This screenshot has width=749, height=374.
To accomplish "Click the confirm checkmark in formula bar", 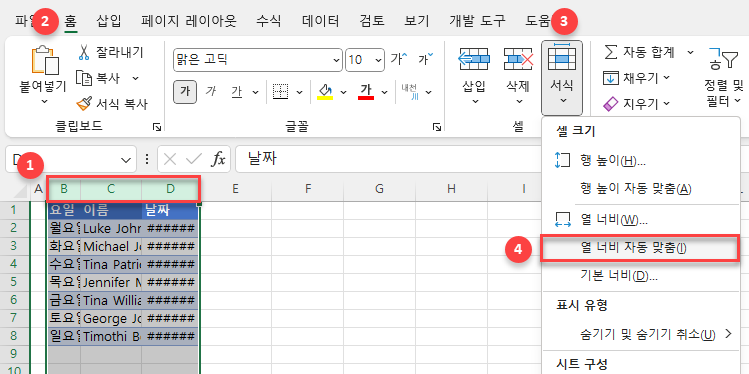I will 194,159.
